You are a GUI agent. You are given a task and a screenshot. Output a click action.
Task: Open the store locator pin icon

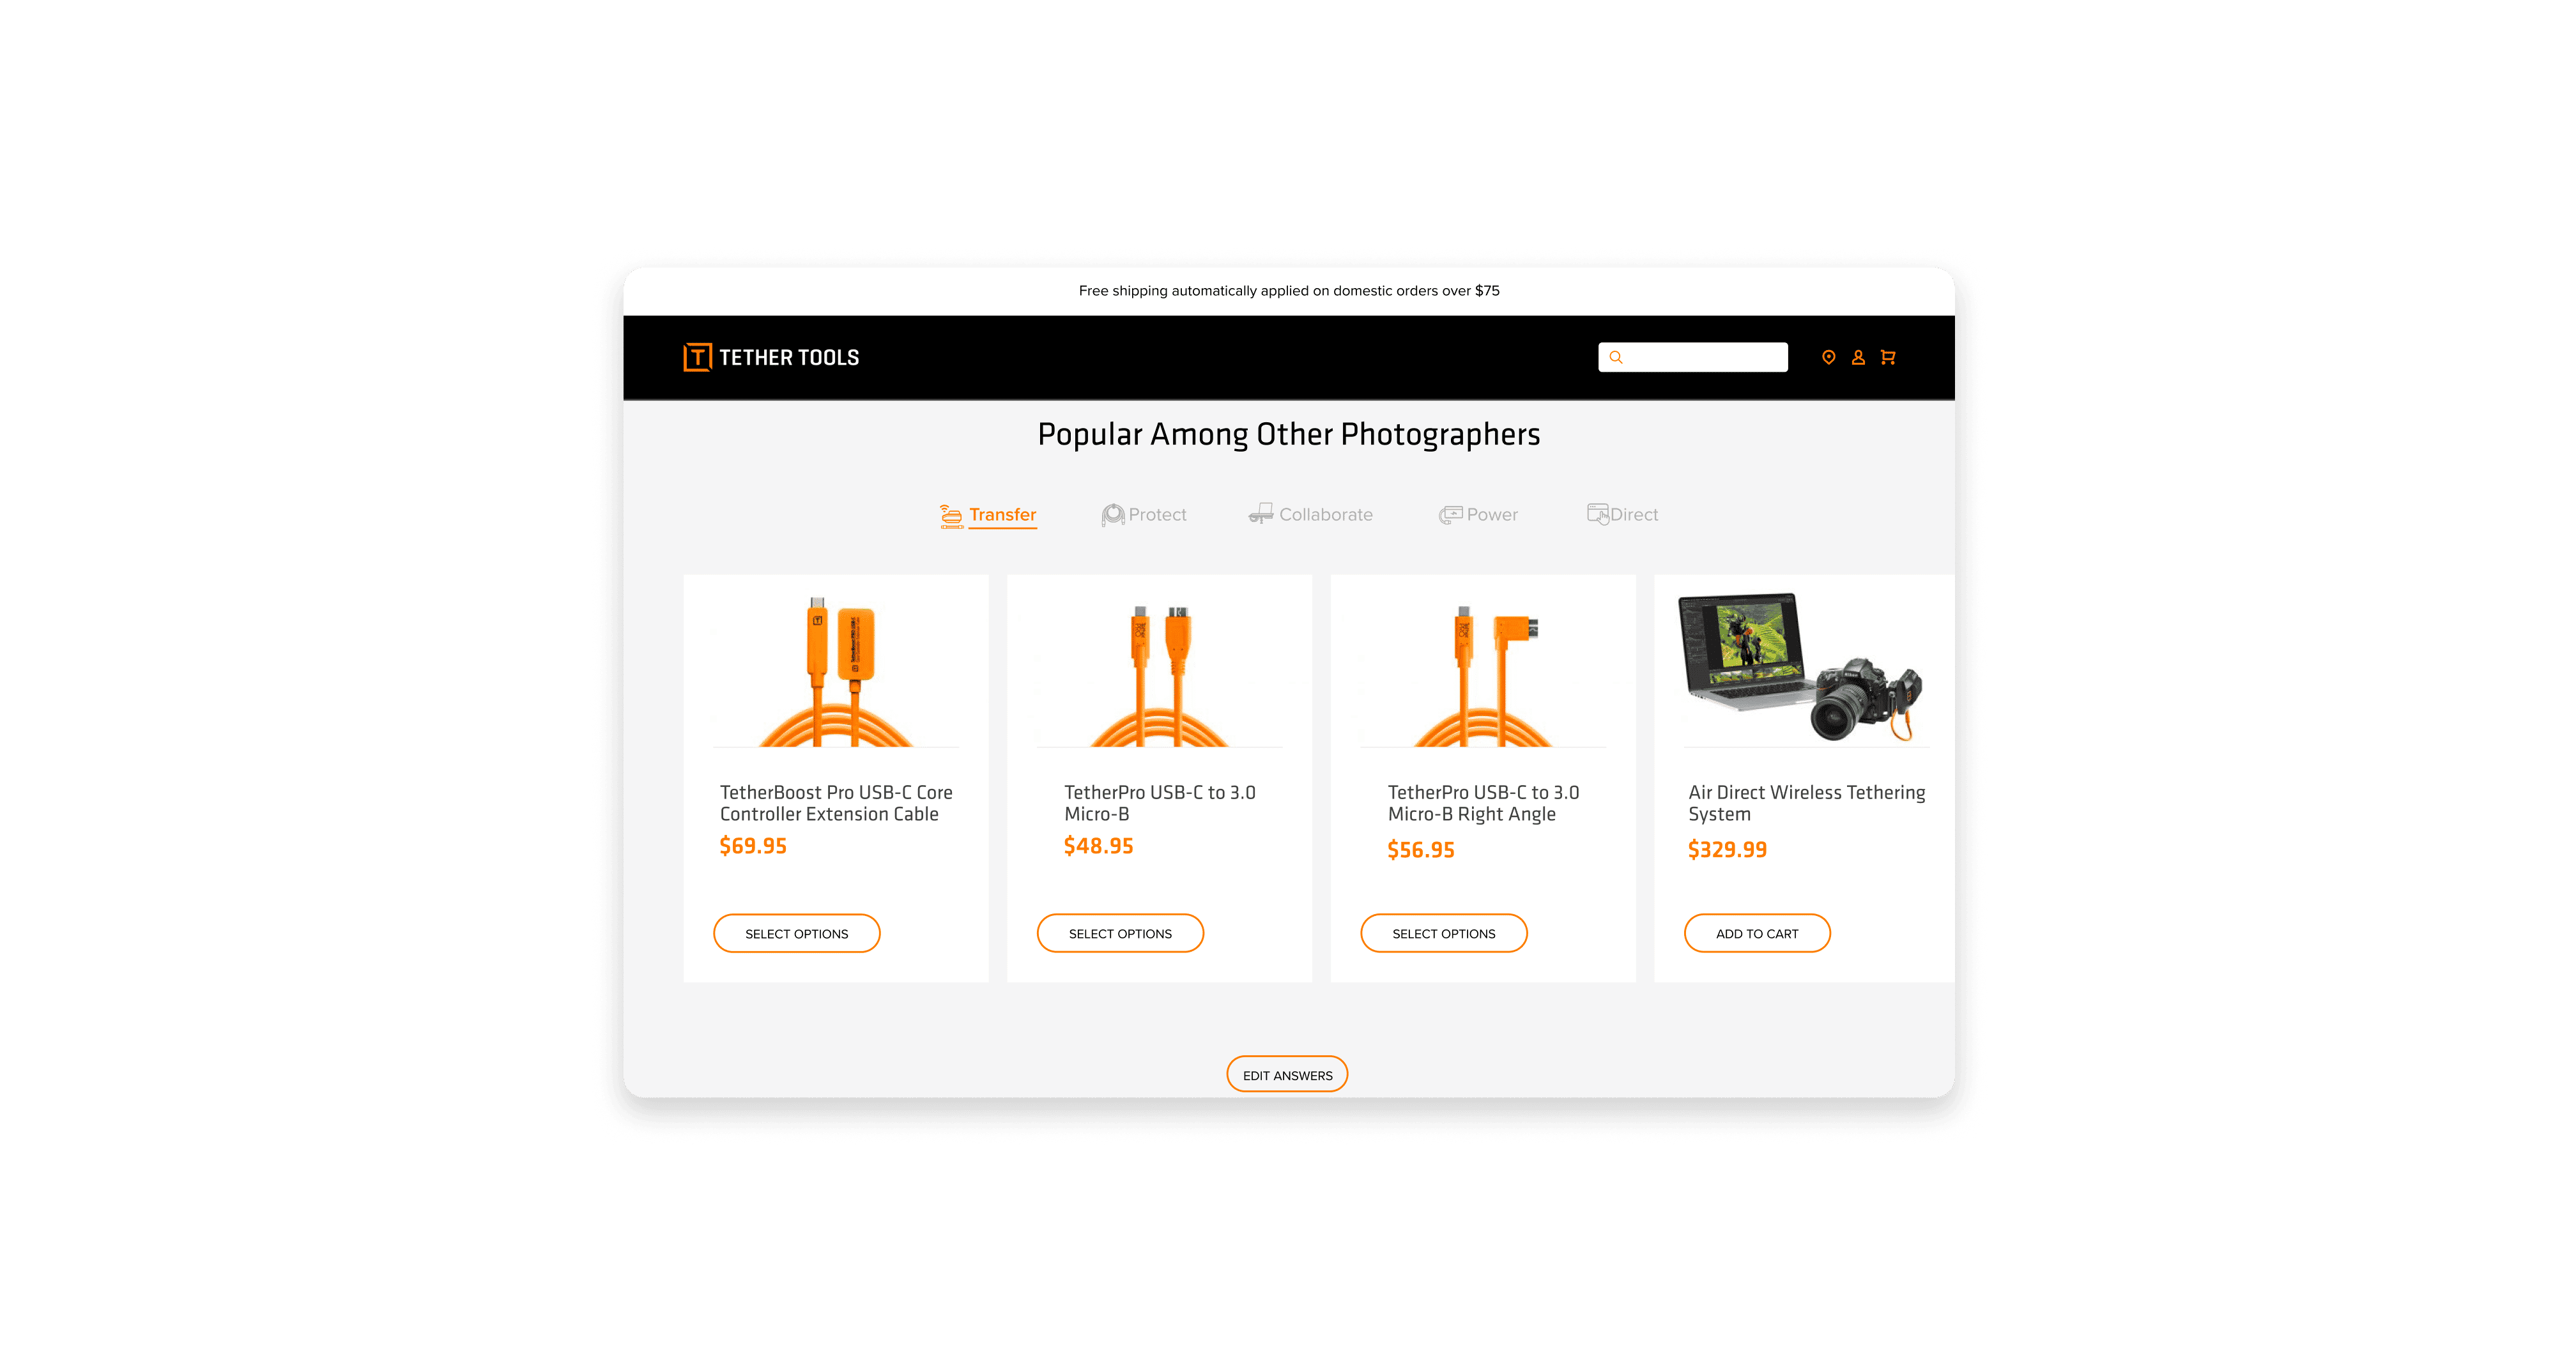tap(1828, 357)
